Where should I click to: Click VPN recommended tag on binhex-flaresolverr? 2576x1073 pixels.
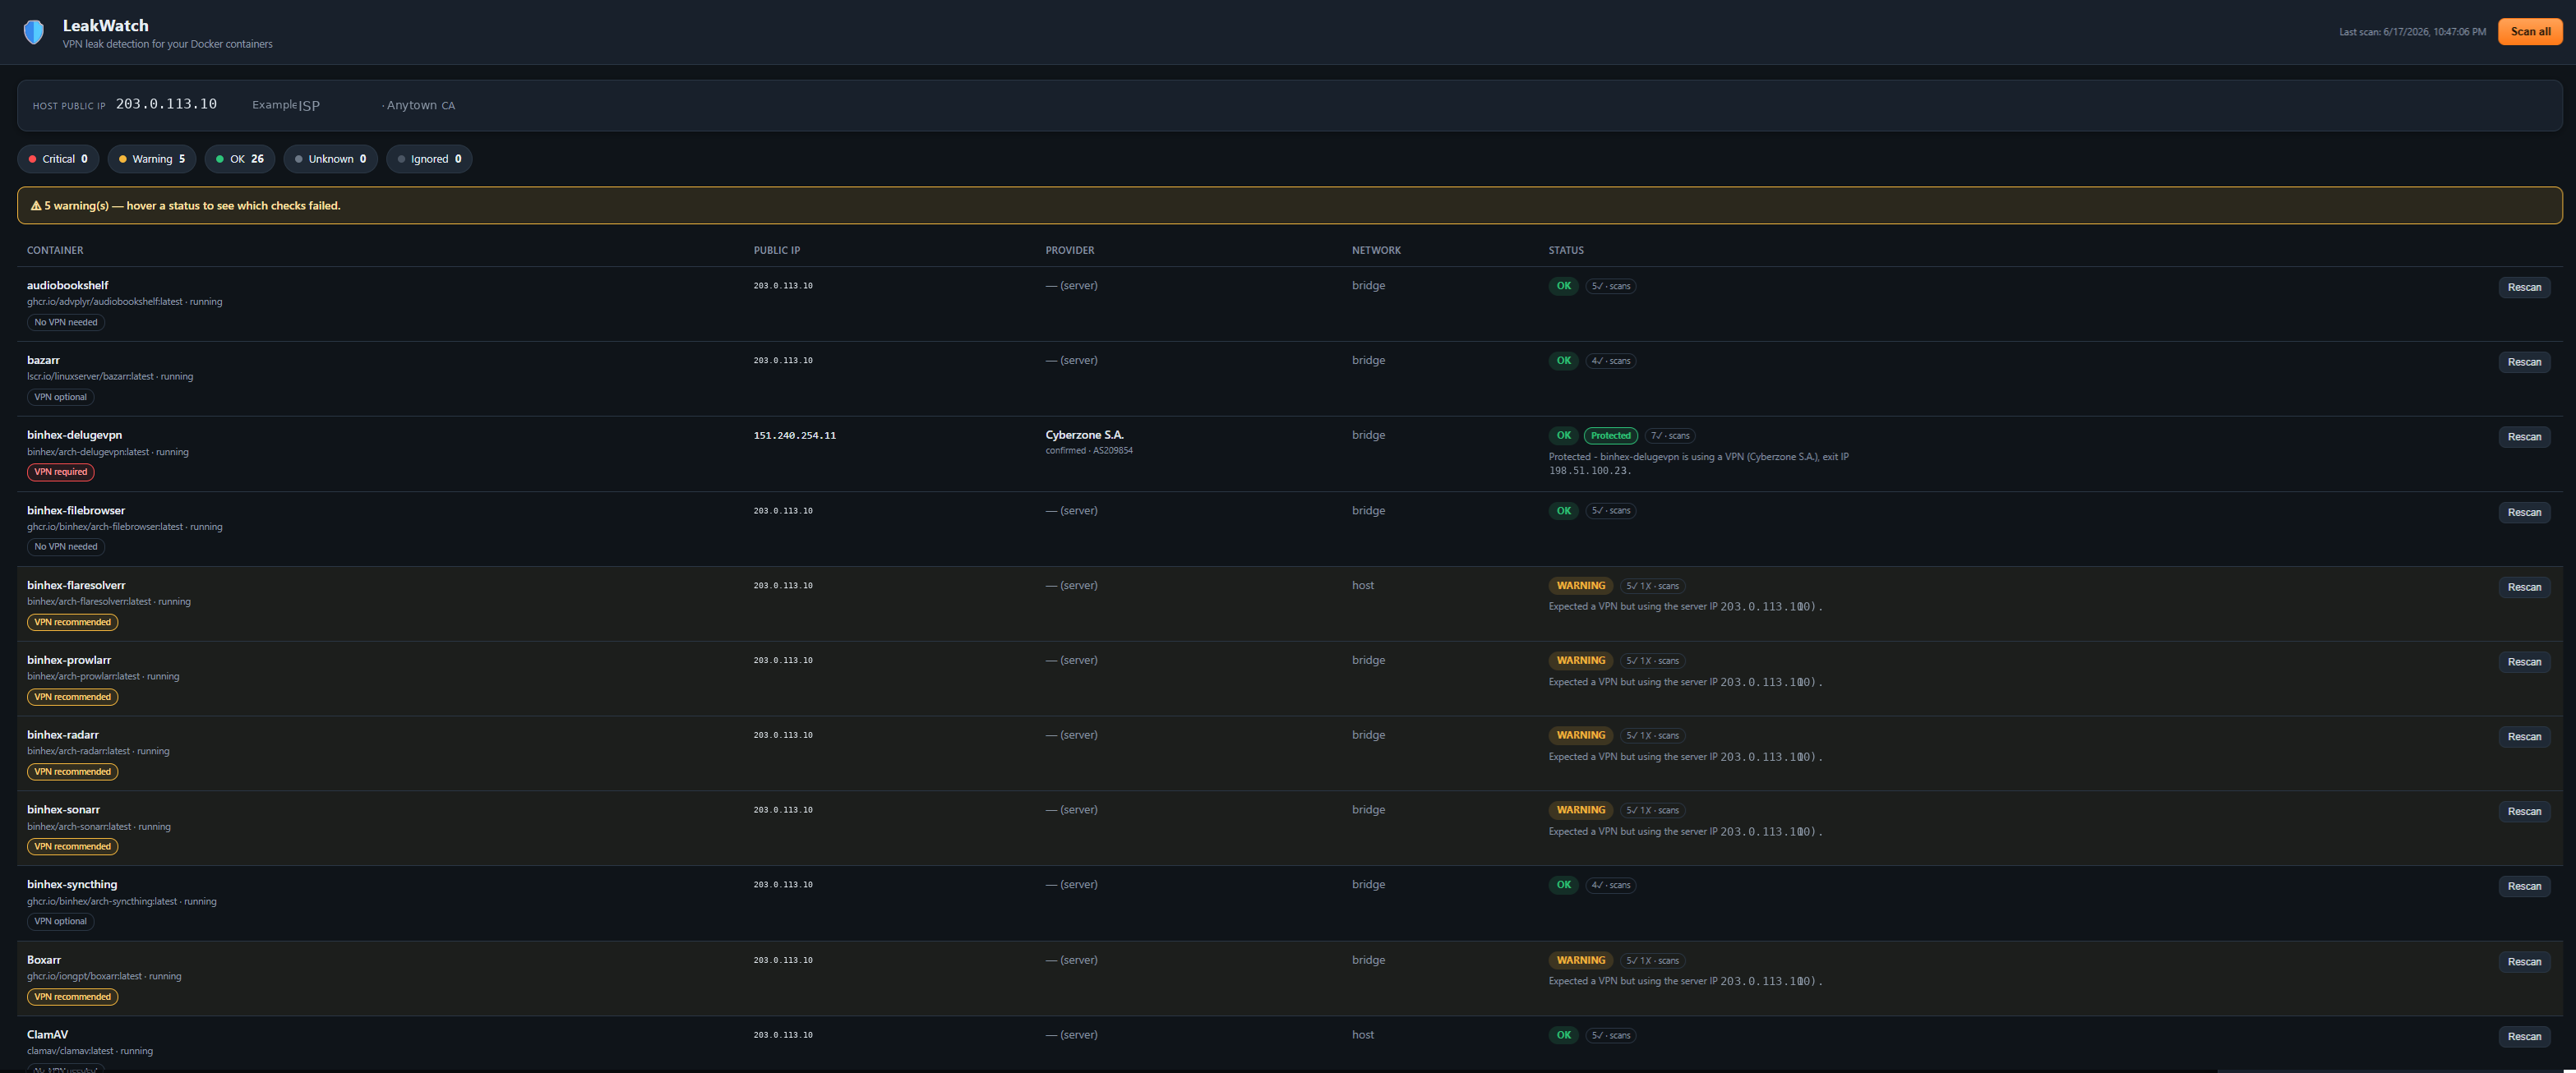pos(72,622)
